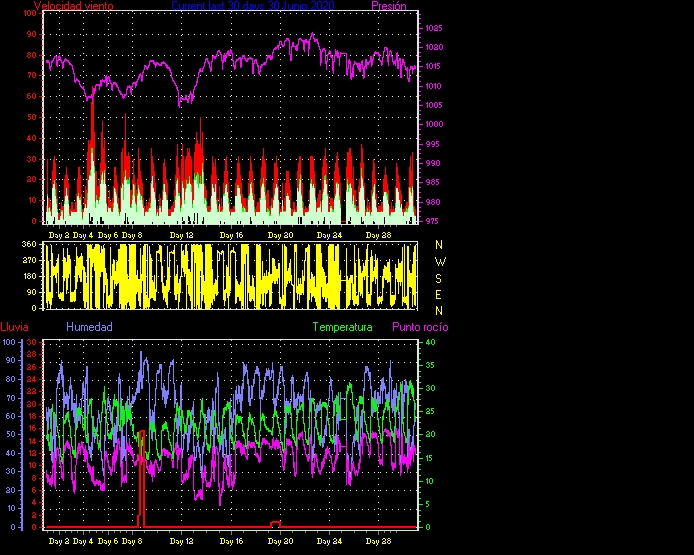
Task: Click the 975 pressure axis value
Action: (x=434, y=221)
